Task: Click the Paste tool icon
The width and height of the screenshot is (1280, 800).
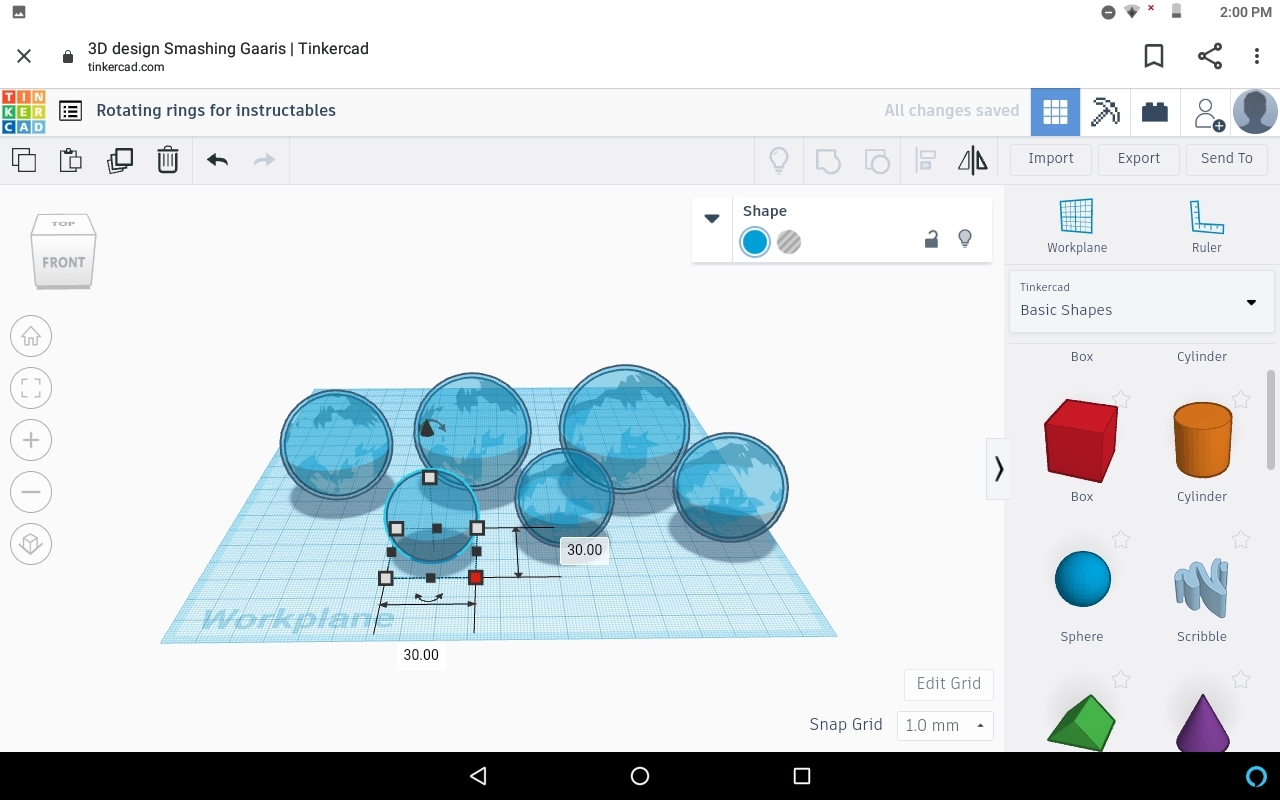Action: pos(71,160)
